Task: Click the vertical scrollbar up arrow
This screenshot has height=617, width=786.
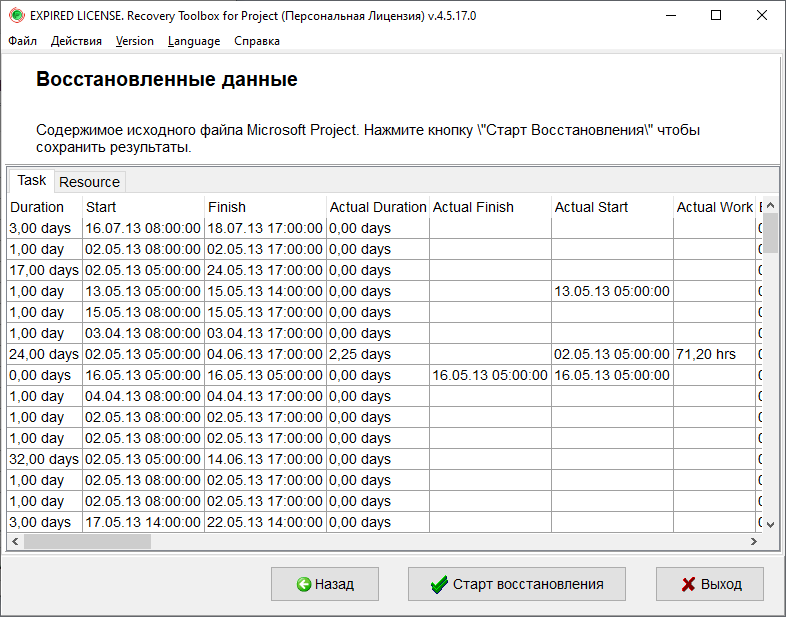Action: point(770,205)
